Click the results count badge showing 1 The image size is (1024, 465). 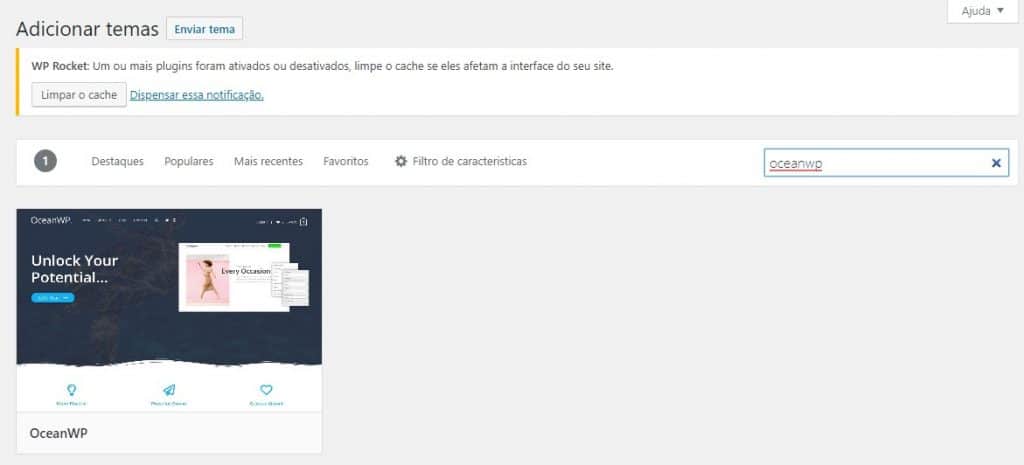click(x=46, y=161)
